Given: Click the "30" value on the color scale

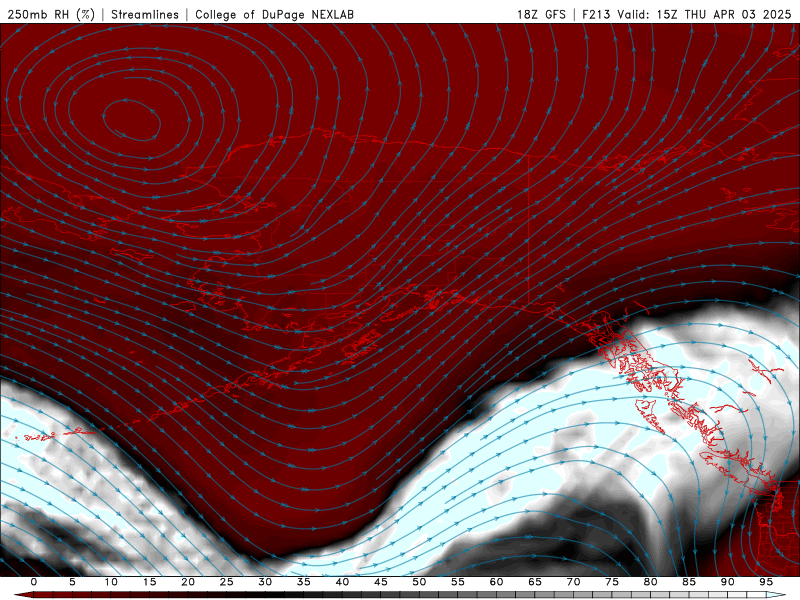Looking at the screenshot, I should (265, 582).
